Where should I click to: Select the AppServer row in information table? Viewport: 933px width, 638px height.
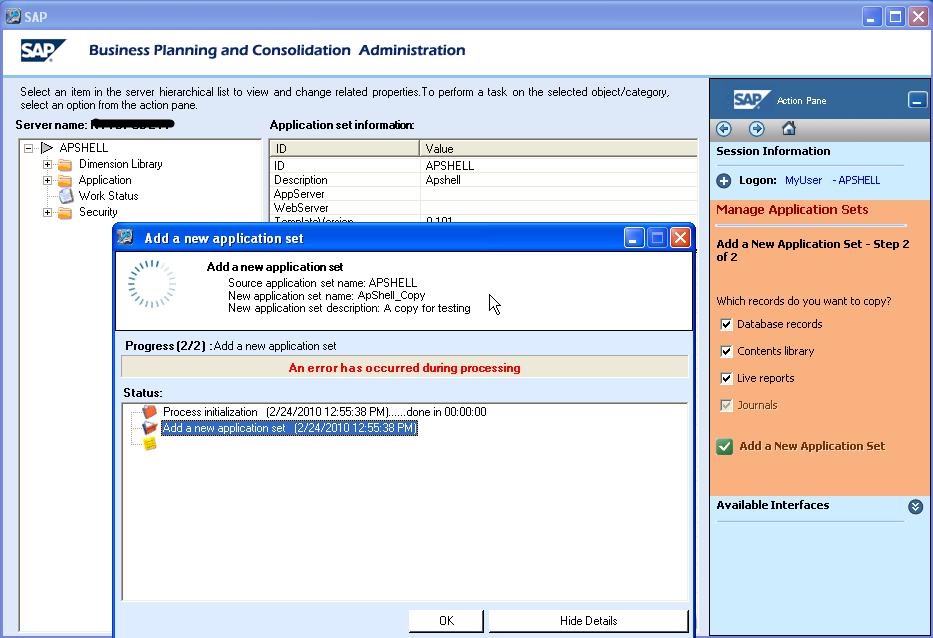click(483, 194)
